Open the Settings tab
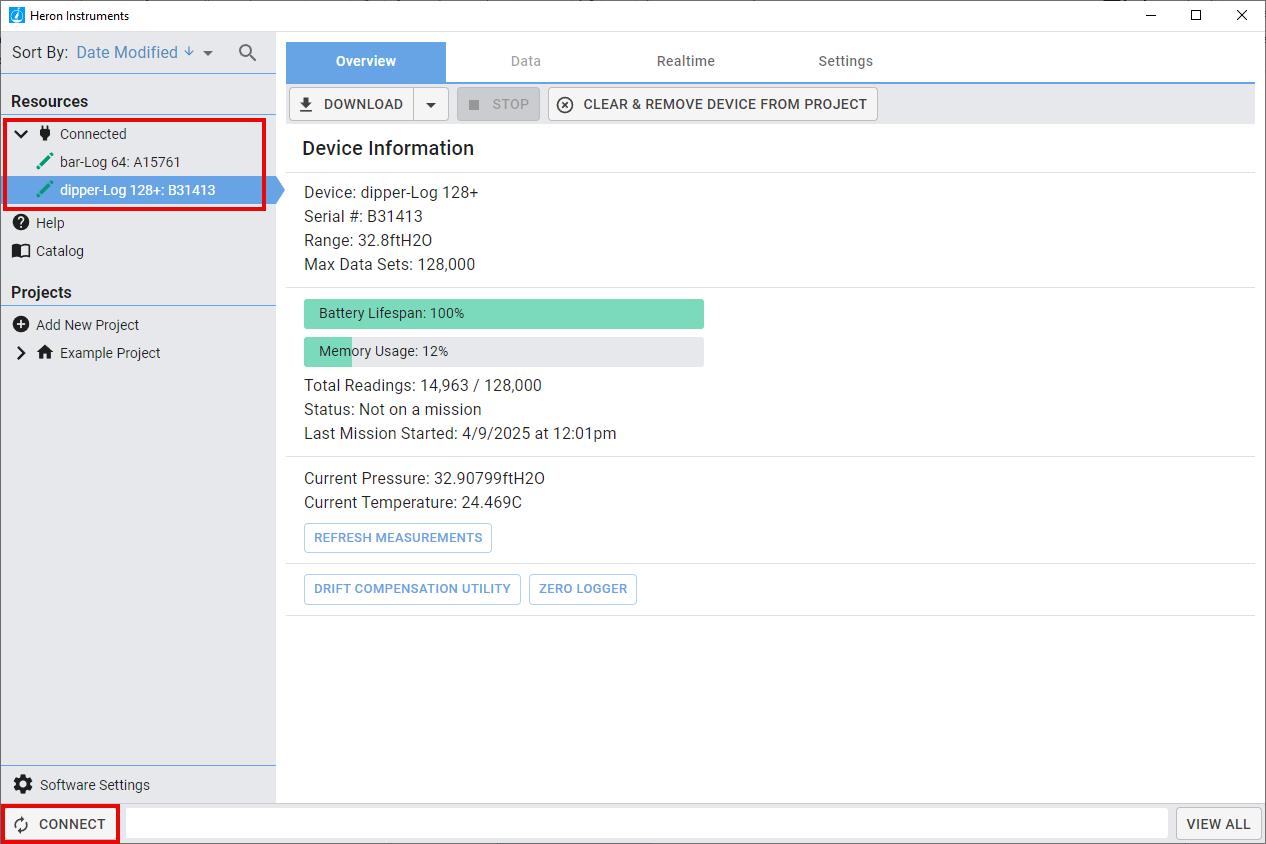 [846, 61]
